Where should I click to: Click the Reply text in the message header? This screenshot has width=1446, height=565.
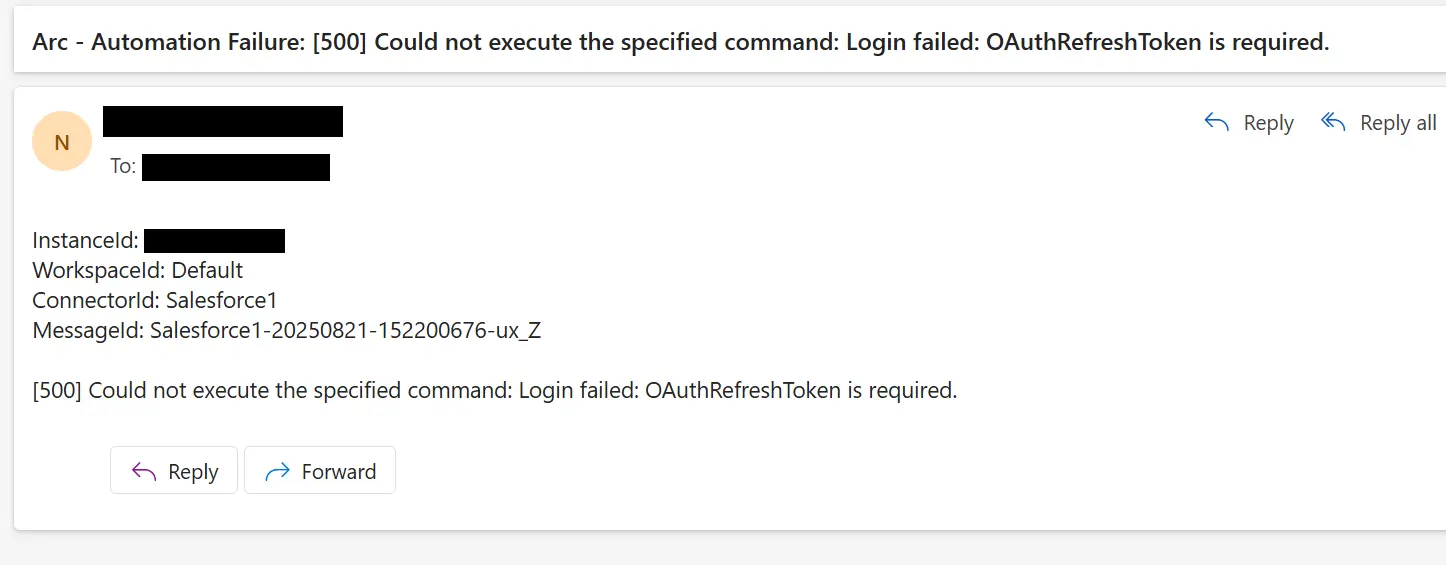(1268, 123)
